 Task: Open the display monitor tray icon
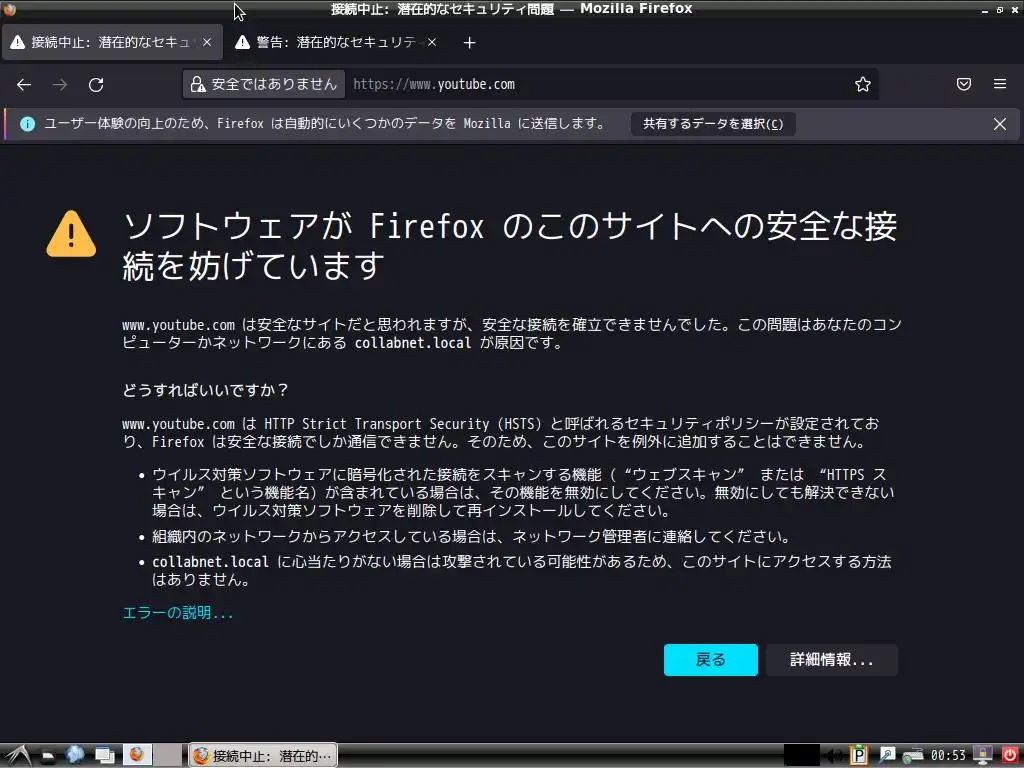(x=983, y=756)
